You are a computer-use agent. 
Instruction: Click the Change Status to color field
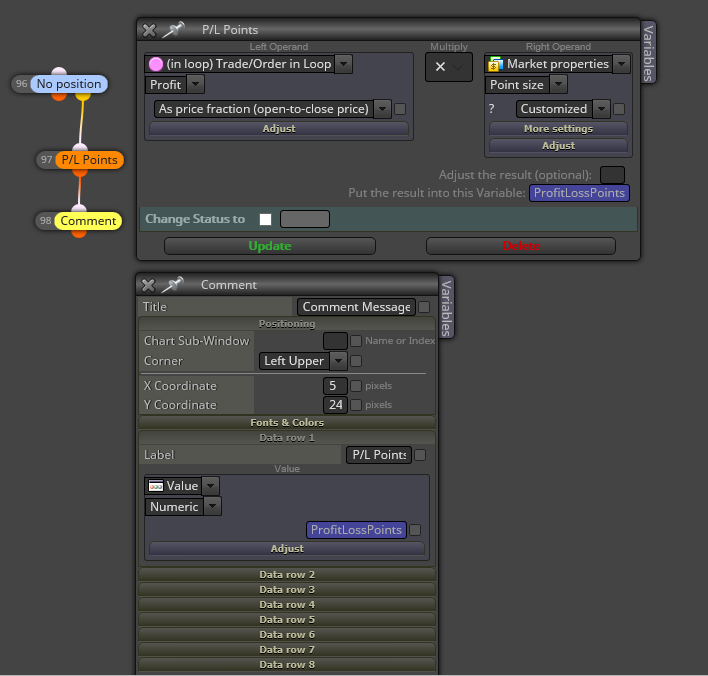pyautogui.click(x=305, y=219)
